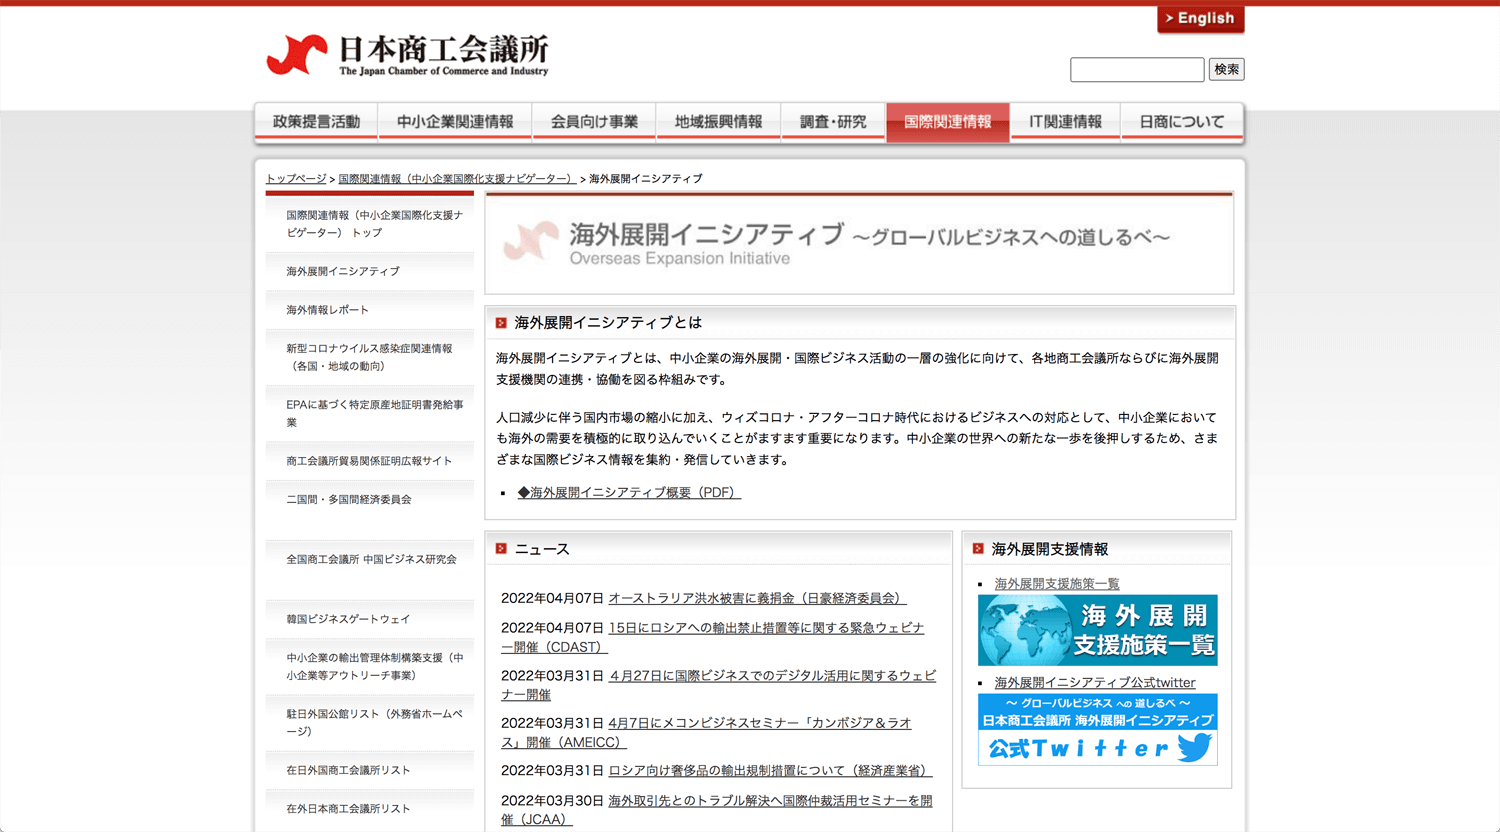Open sidebar item 駐日外国公館リスト
Image resolution: width=1500 pixels, height=832 pixels.
click(370, 722)
